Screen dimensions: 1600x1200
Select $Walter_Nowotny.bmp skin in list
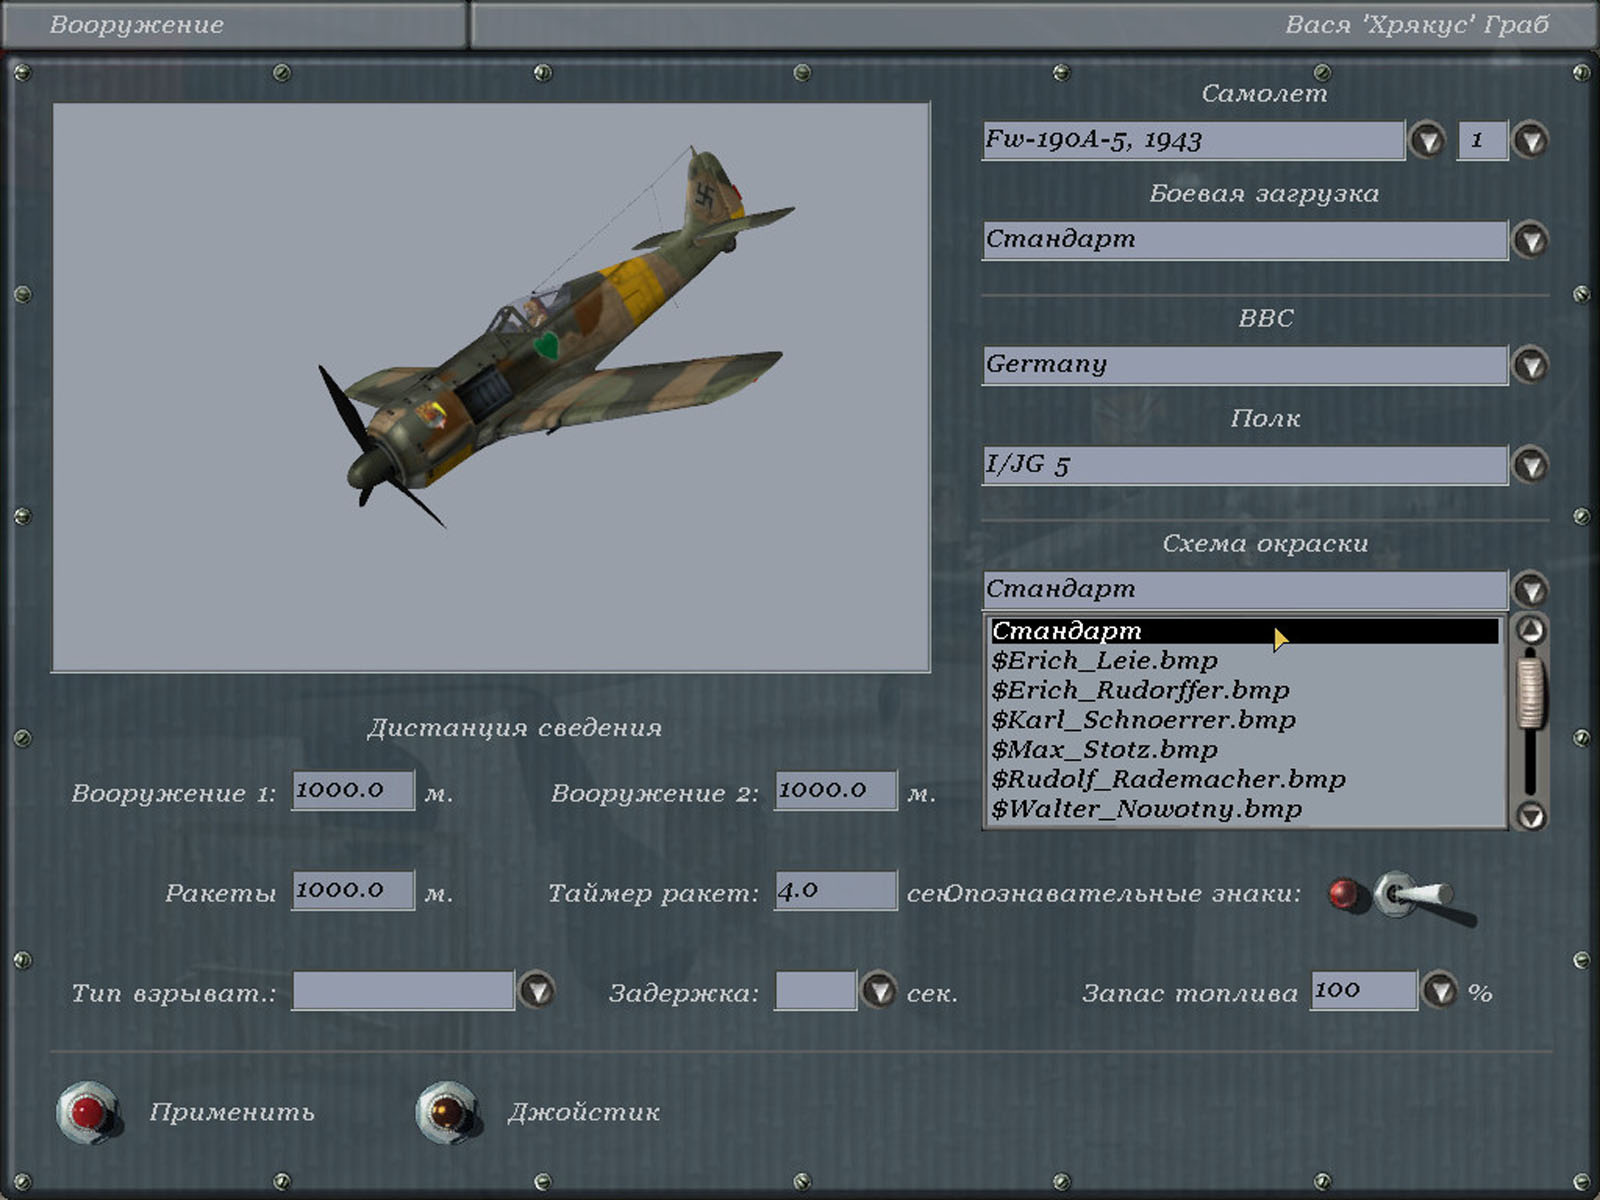coord(1146,809)
